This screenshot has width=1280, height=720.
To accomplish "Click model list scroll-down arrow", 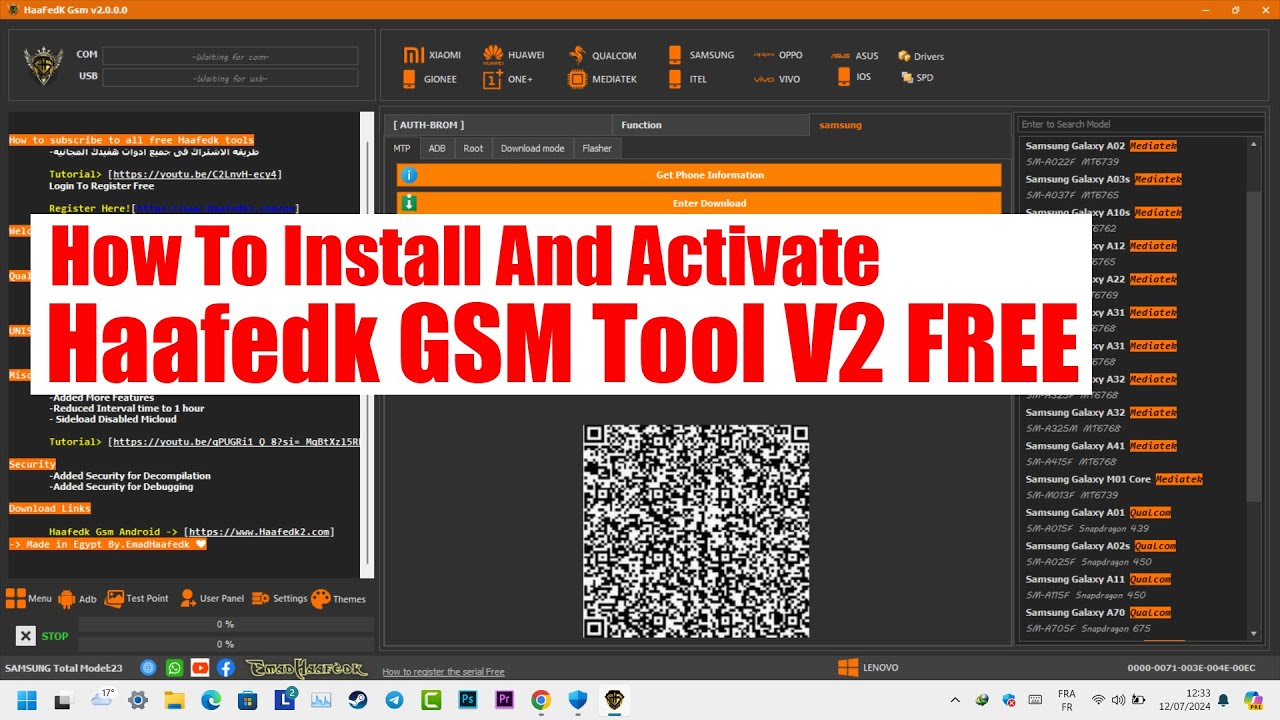I will [x=1254, y=633].
